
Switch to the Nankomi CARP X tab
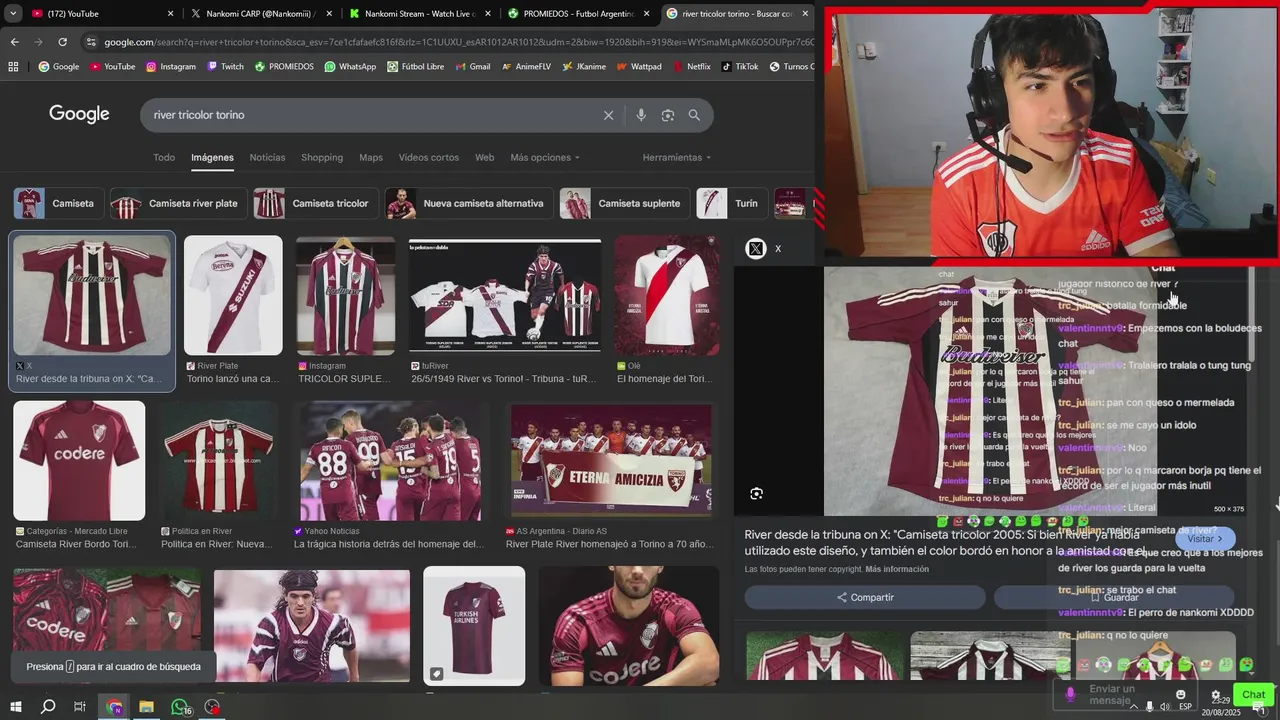tap(262, 14)
